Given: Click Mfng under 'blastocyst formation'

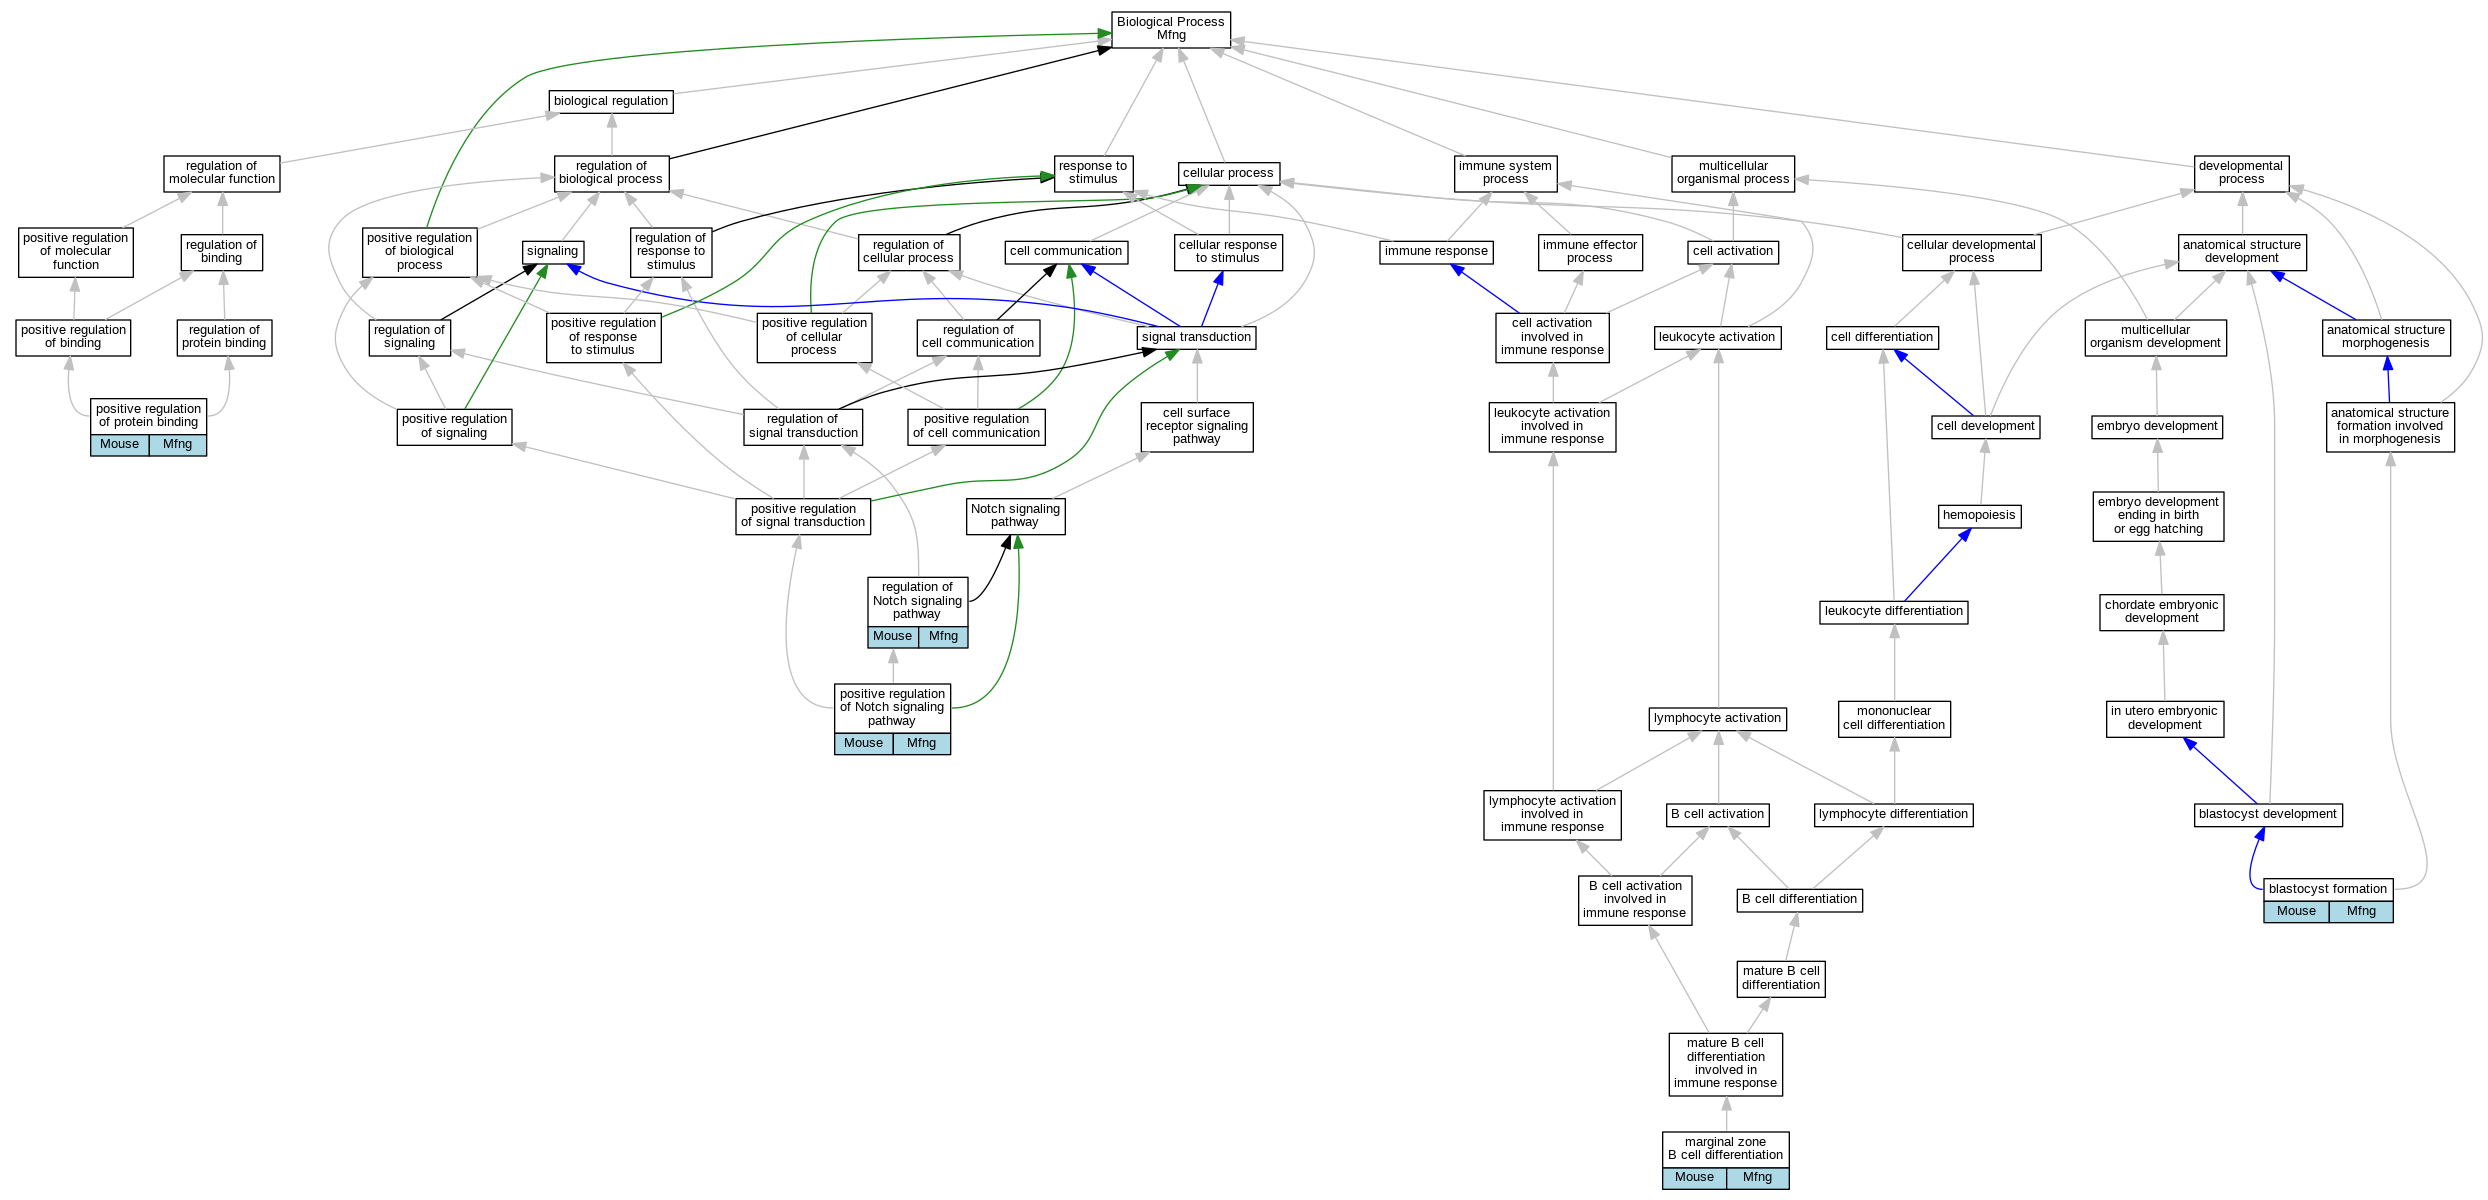Looking at the screenshot, I should pos(2361,912).
